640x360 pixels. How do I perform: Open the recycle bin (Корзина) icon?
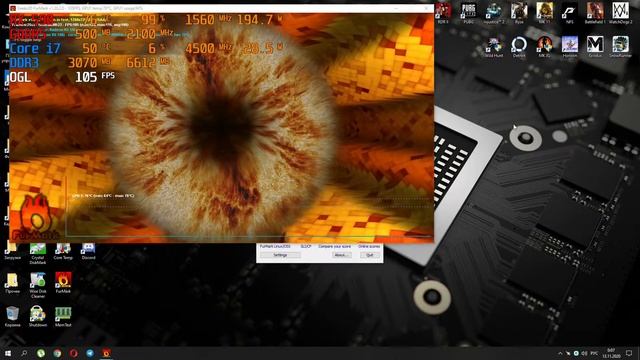click(x=12, y=316)
